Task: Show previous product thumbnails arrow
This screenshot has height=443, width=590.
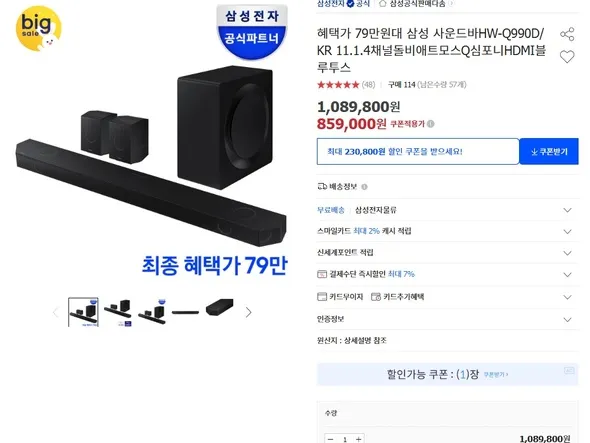Action: 56,312
